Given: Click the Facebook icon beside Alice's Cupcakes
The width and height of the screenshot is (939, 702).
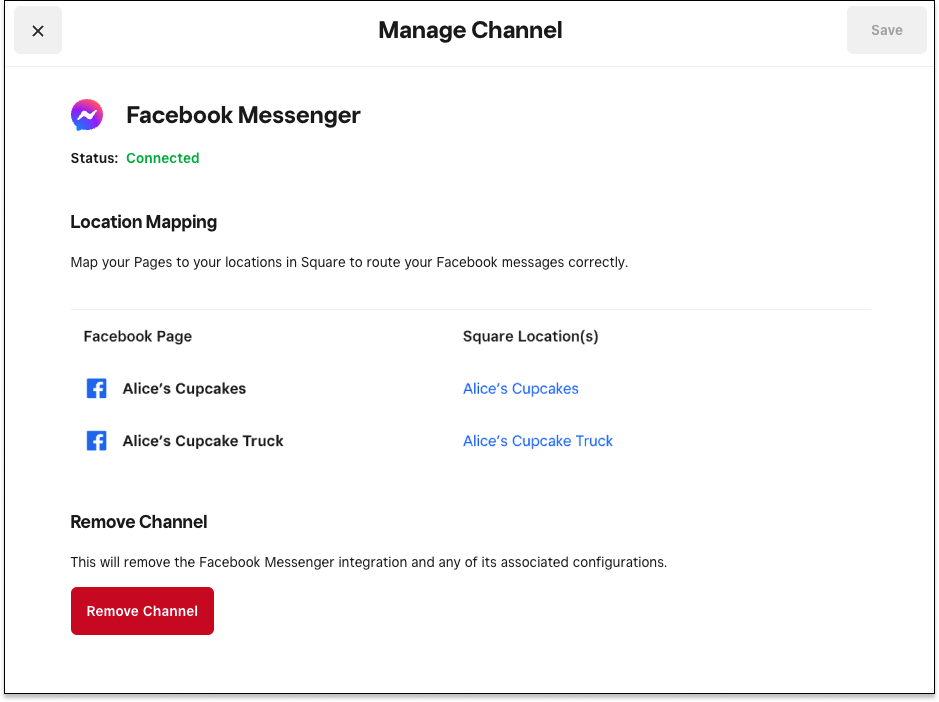Looking at the screenshot, I should 96,389.
